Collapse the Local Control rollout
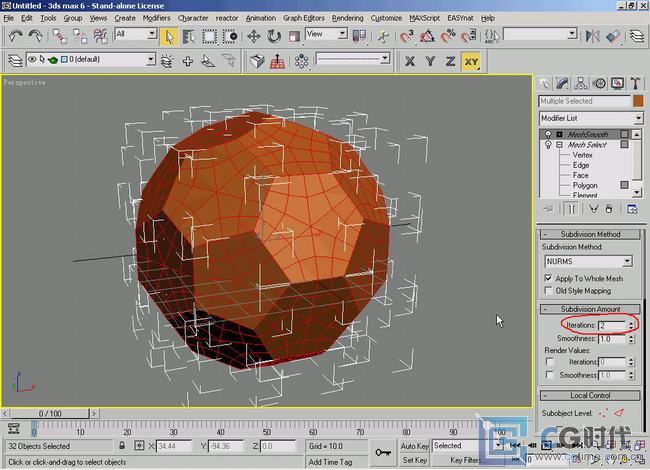Viewport: 650px width, 470px height. coord(590,395)
